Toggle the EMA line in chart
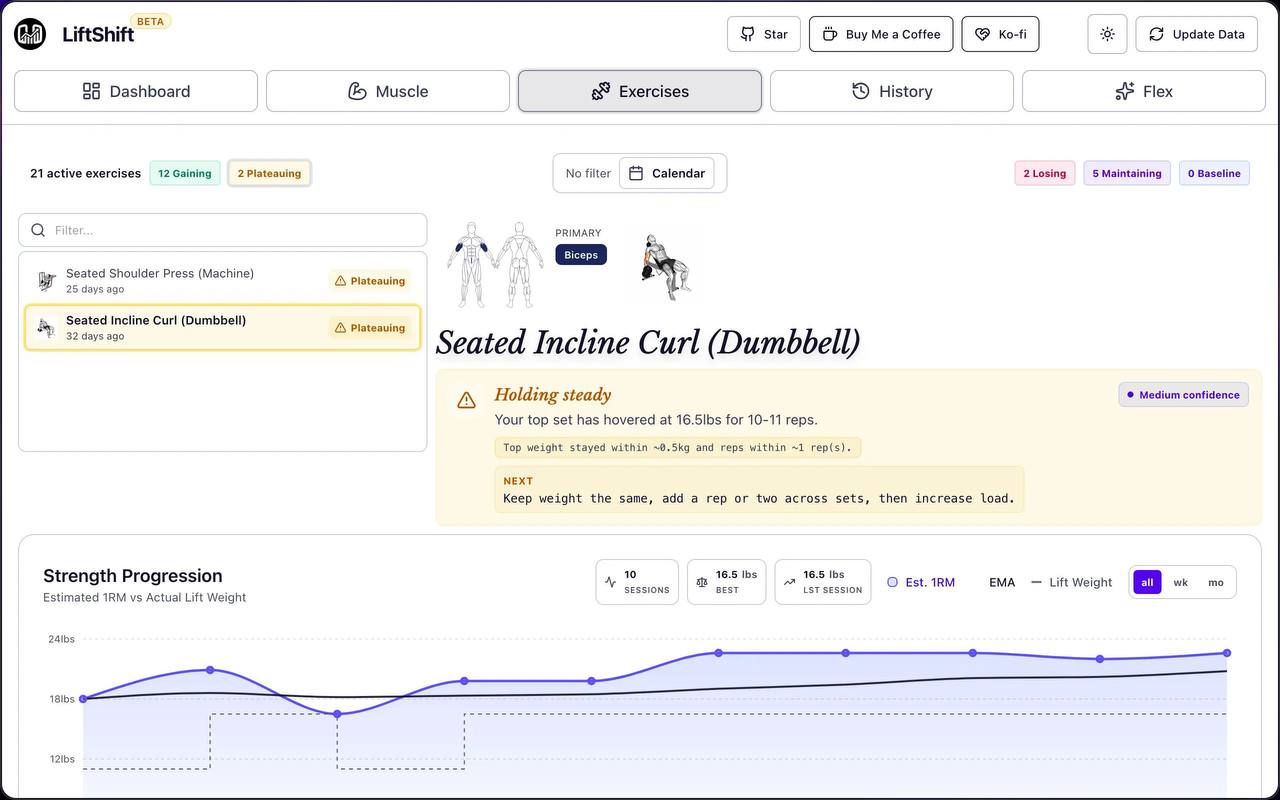1280x800 pixels. pos(1001,582)
